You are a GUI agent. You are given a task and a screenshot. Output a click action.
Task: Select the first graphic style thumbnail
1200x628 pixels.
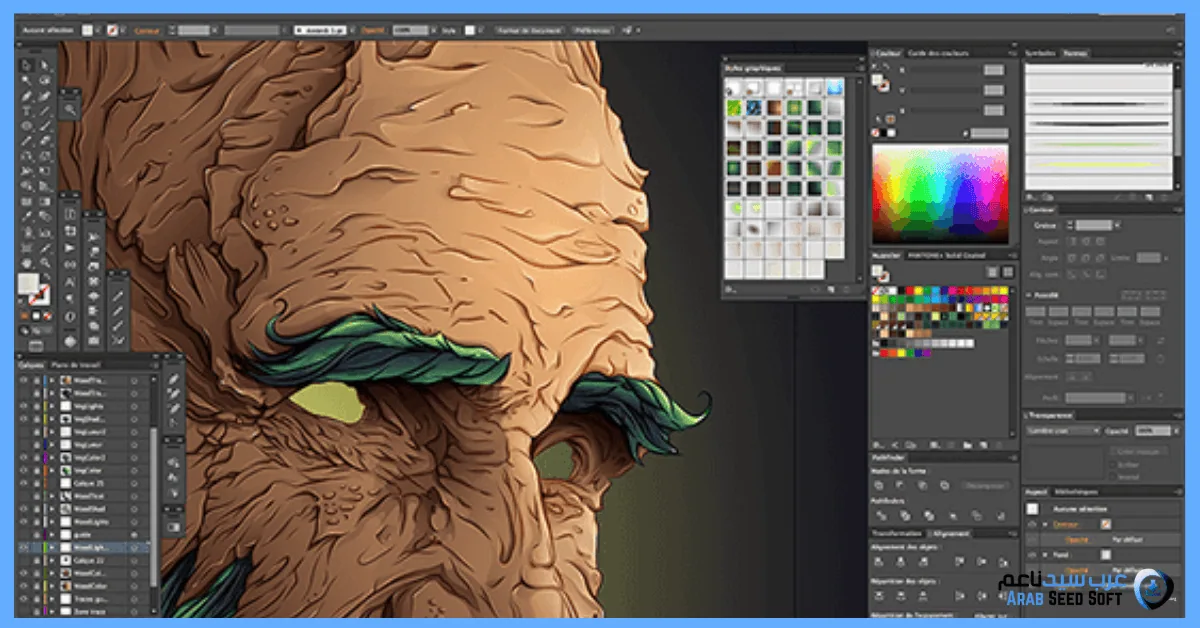(x=734, y=88)
